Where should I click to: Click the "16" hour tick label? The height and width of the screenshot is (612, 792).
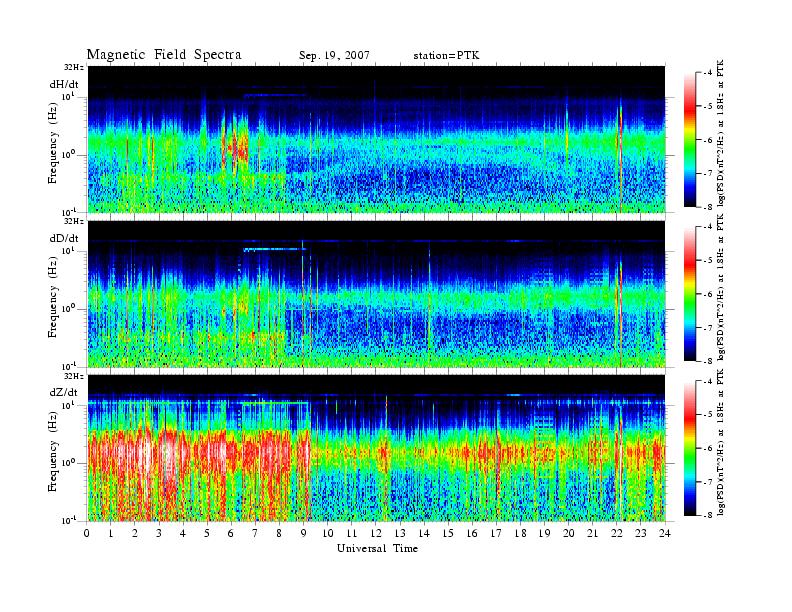tap(472, 533)
